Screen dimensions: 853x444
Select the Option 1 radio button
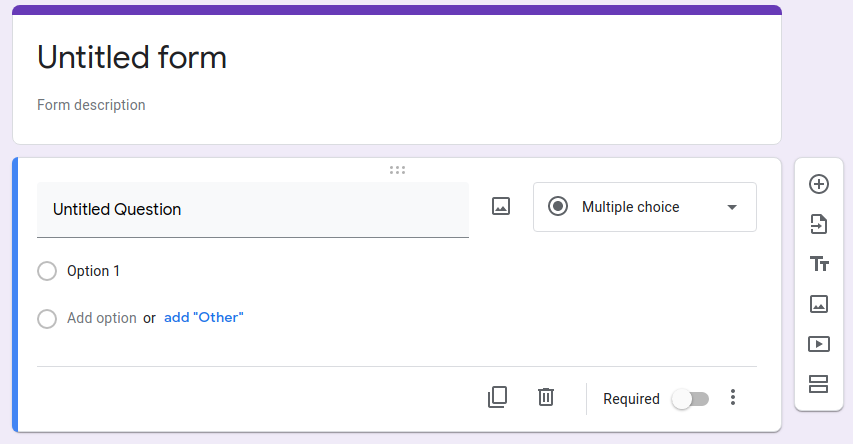click(x=47, y=271)
